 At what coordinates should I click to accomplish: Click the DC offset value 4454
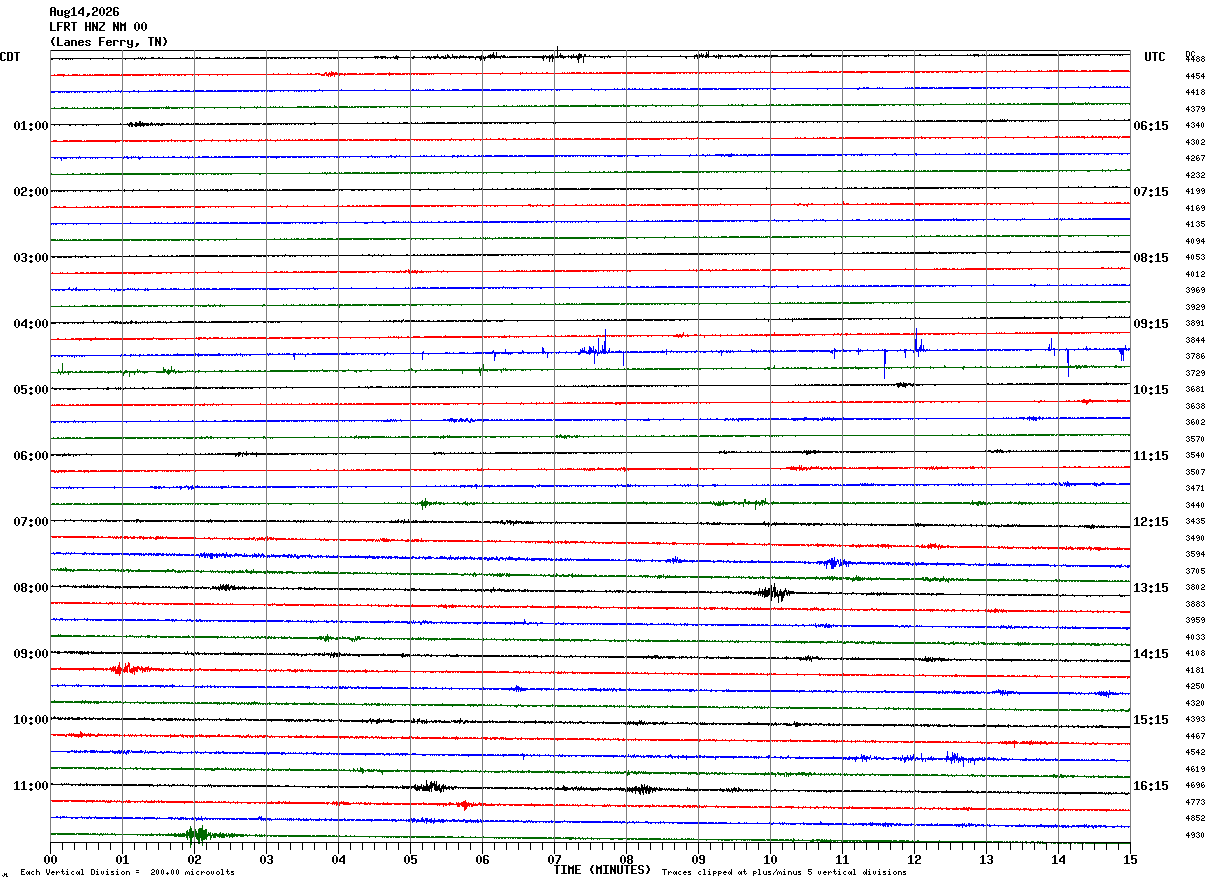pos(1195,76)
